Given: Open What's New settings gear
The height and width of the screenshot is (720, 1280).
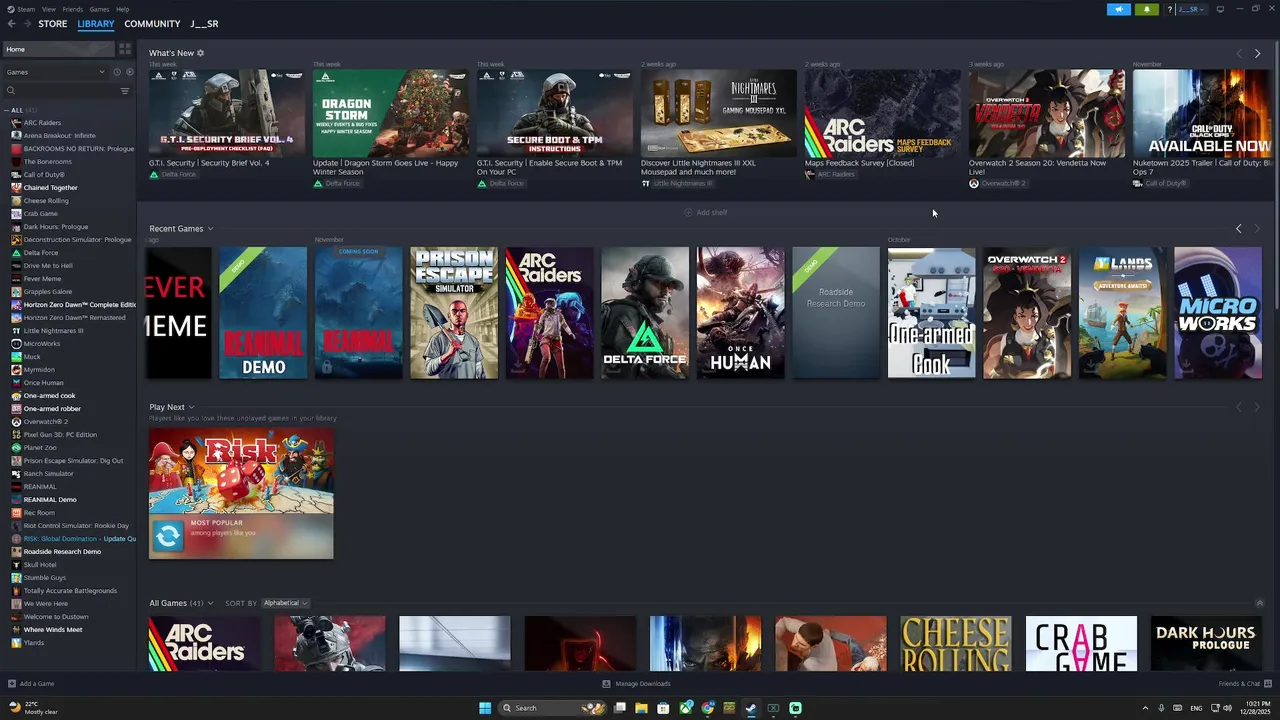Looking at the screenshot, I should (x=200, y=53).
